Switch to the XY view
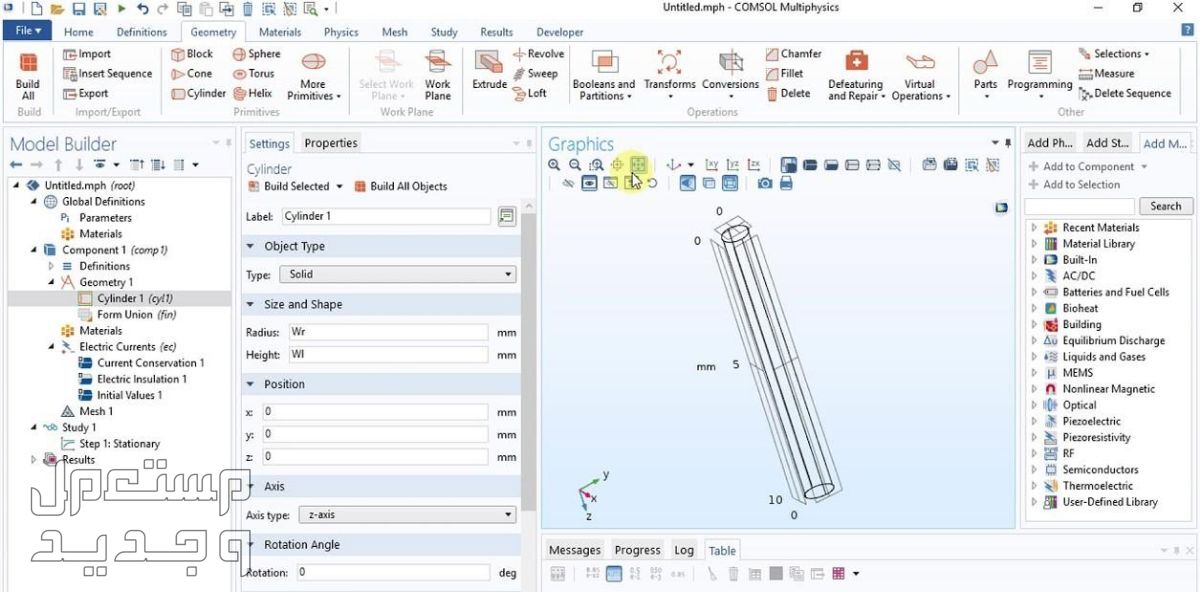Image resolution: width=1200 pixels, height=592 pixels. 712,165
